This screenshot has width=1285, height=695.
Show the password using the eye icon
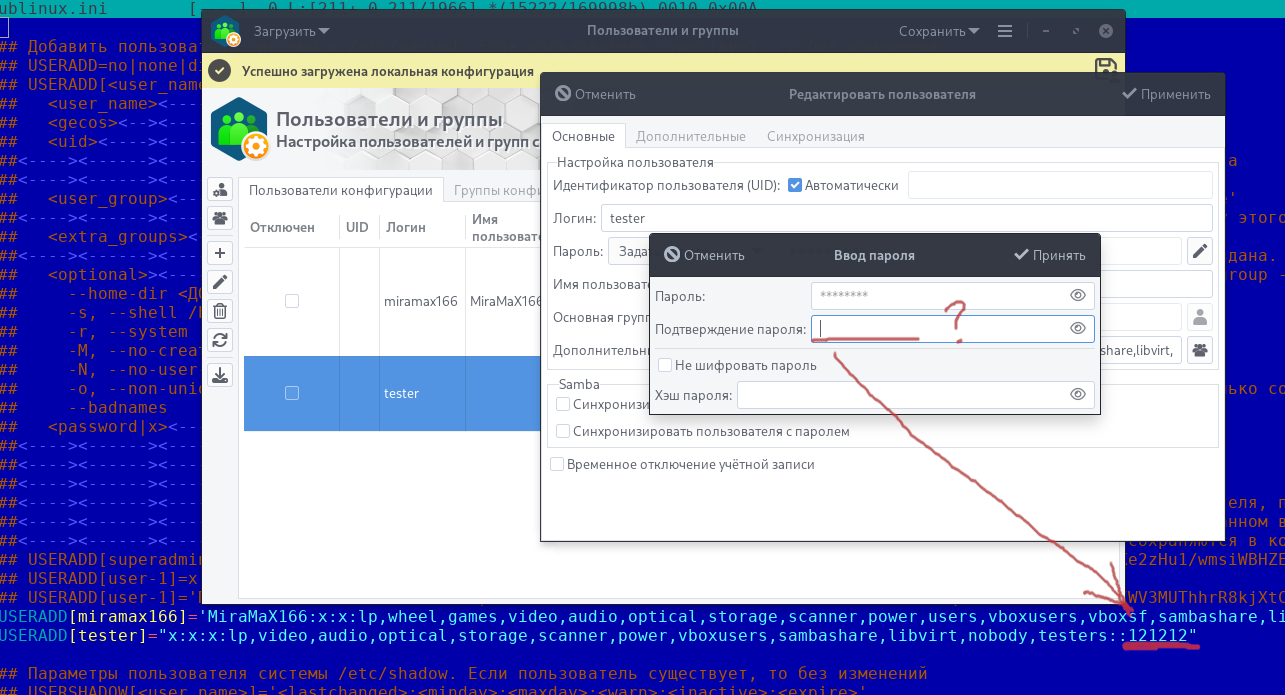click(1078, 295)
